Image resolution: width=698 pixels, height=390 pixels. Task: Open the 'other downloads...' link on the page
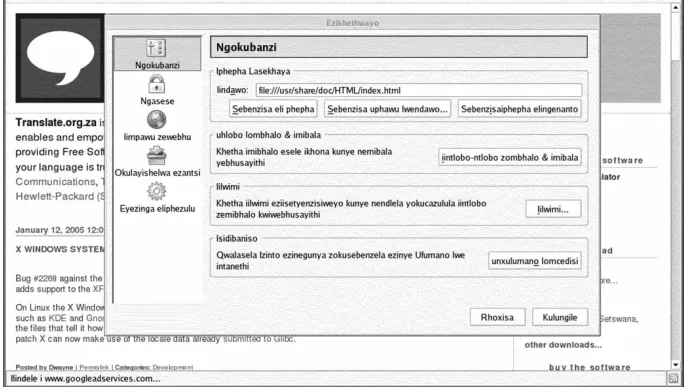click(x=563, y=345)
